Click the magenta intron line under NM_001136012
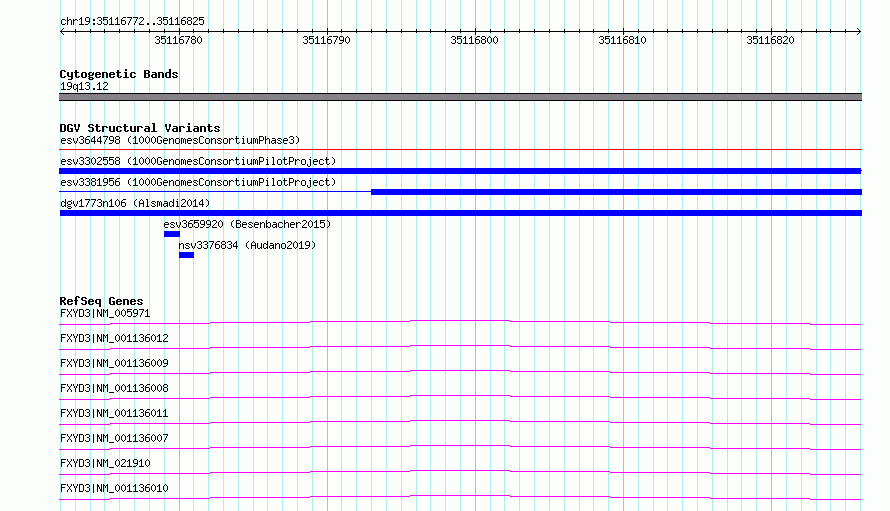This screenshot has width=890, height=511. (x=460, y=347)
